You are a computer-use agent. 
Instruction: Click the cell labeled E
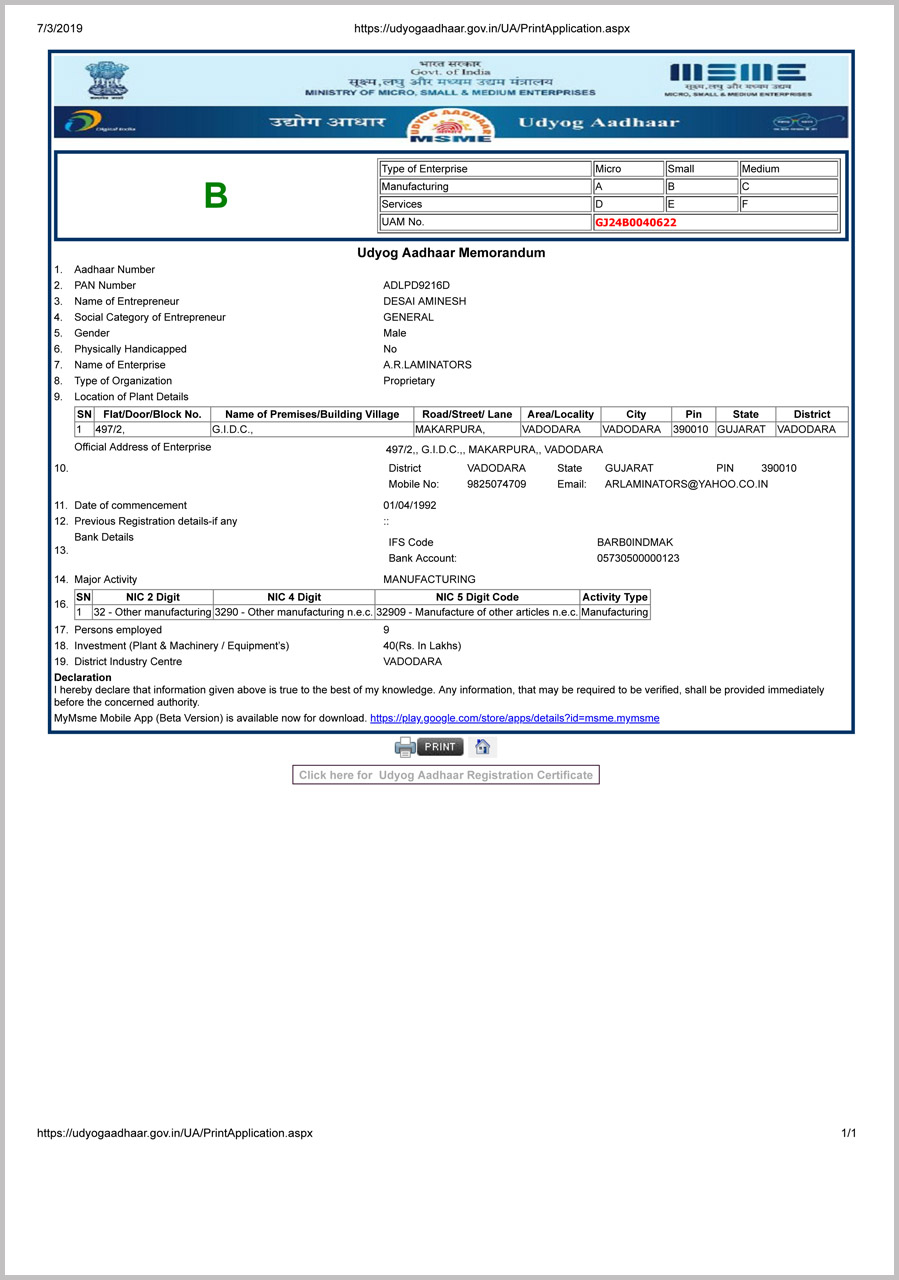701,204
